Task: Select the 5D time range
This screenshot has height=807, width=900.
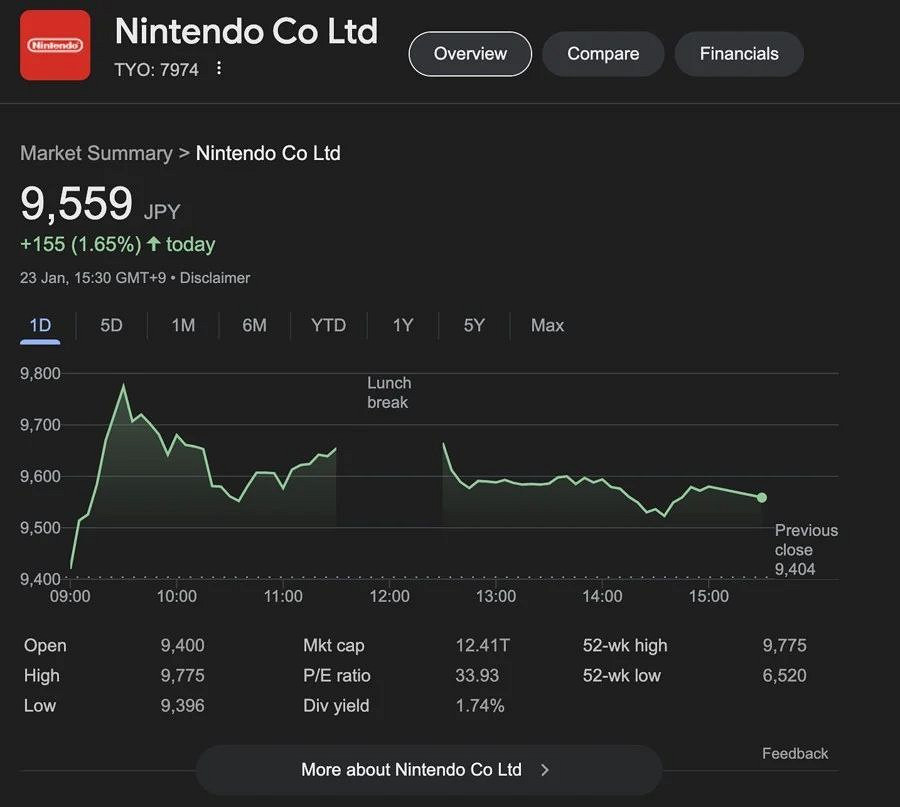Action: point(111,325)
